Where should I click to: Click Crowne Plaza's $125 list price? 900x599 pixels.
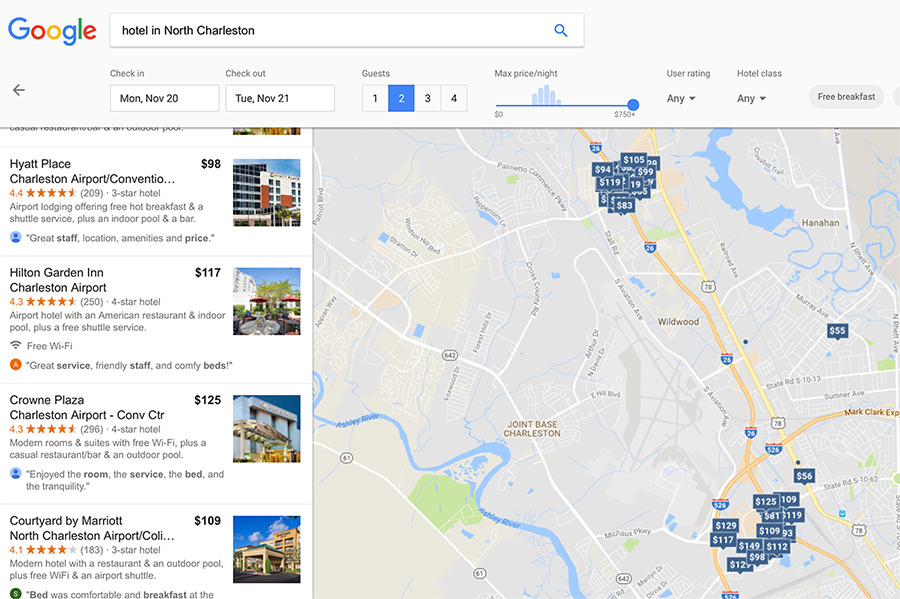click(x=207, y=400)
